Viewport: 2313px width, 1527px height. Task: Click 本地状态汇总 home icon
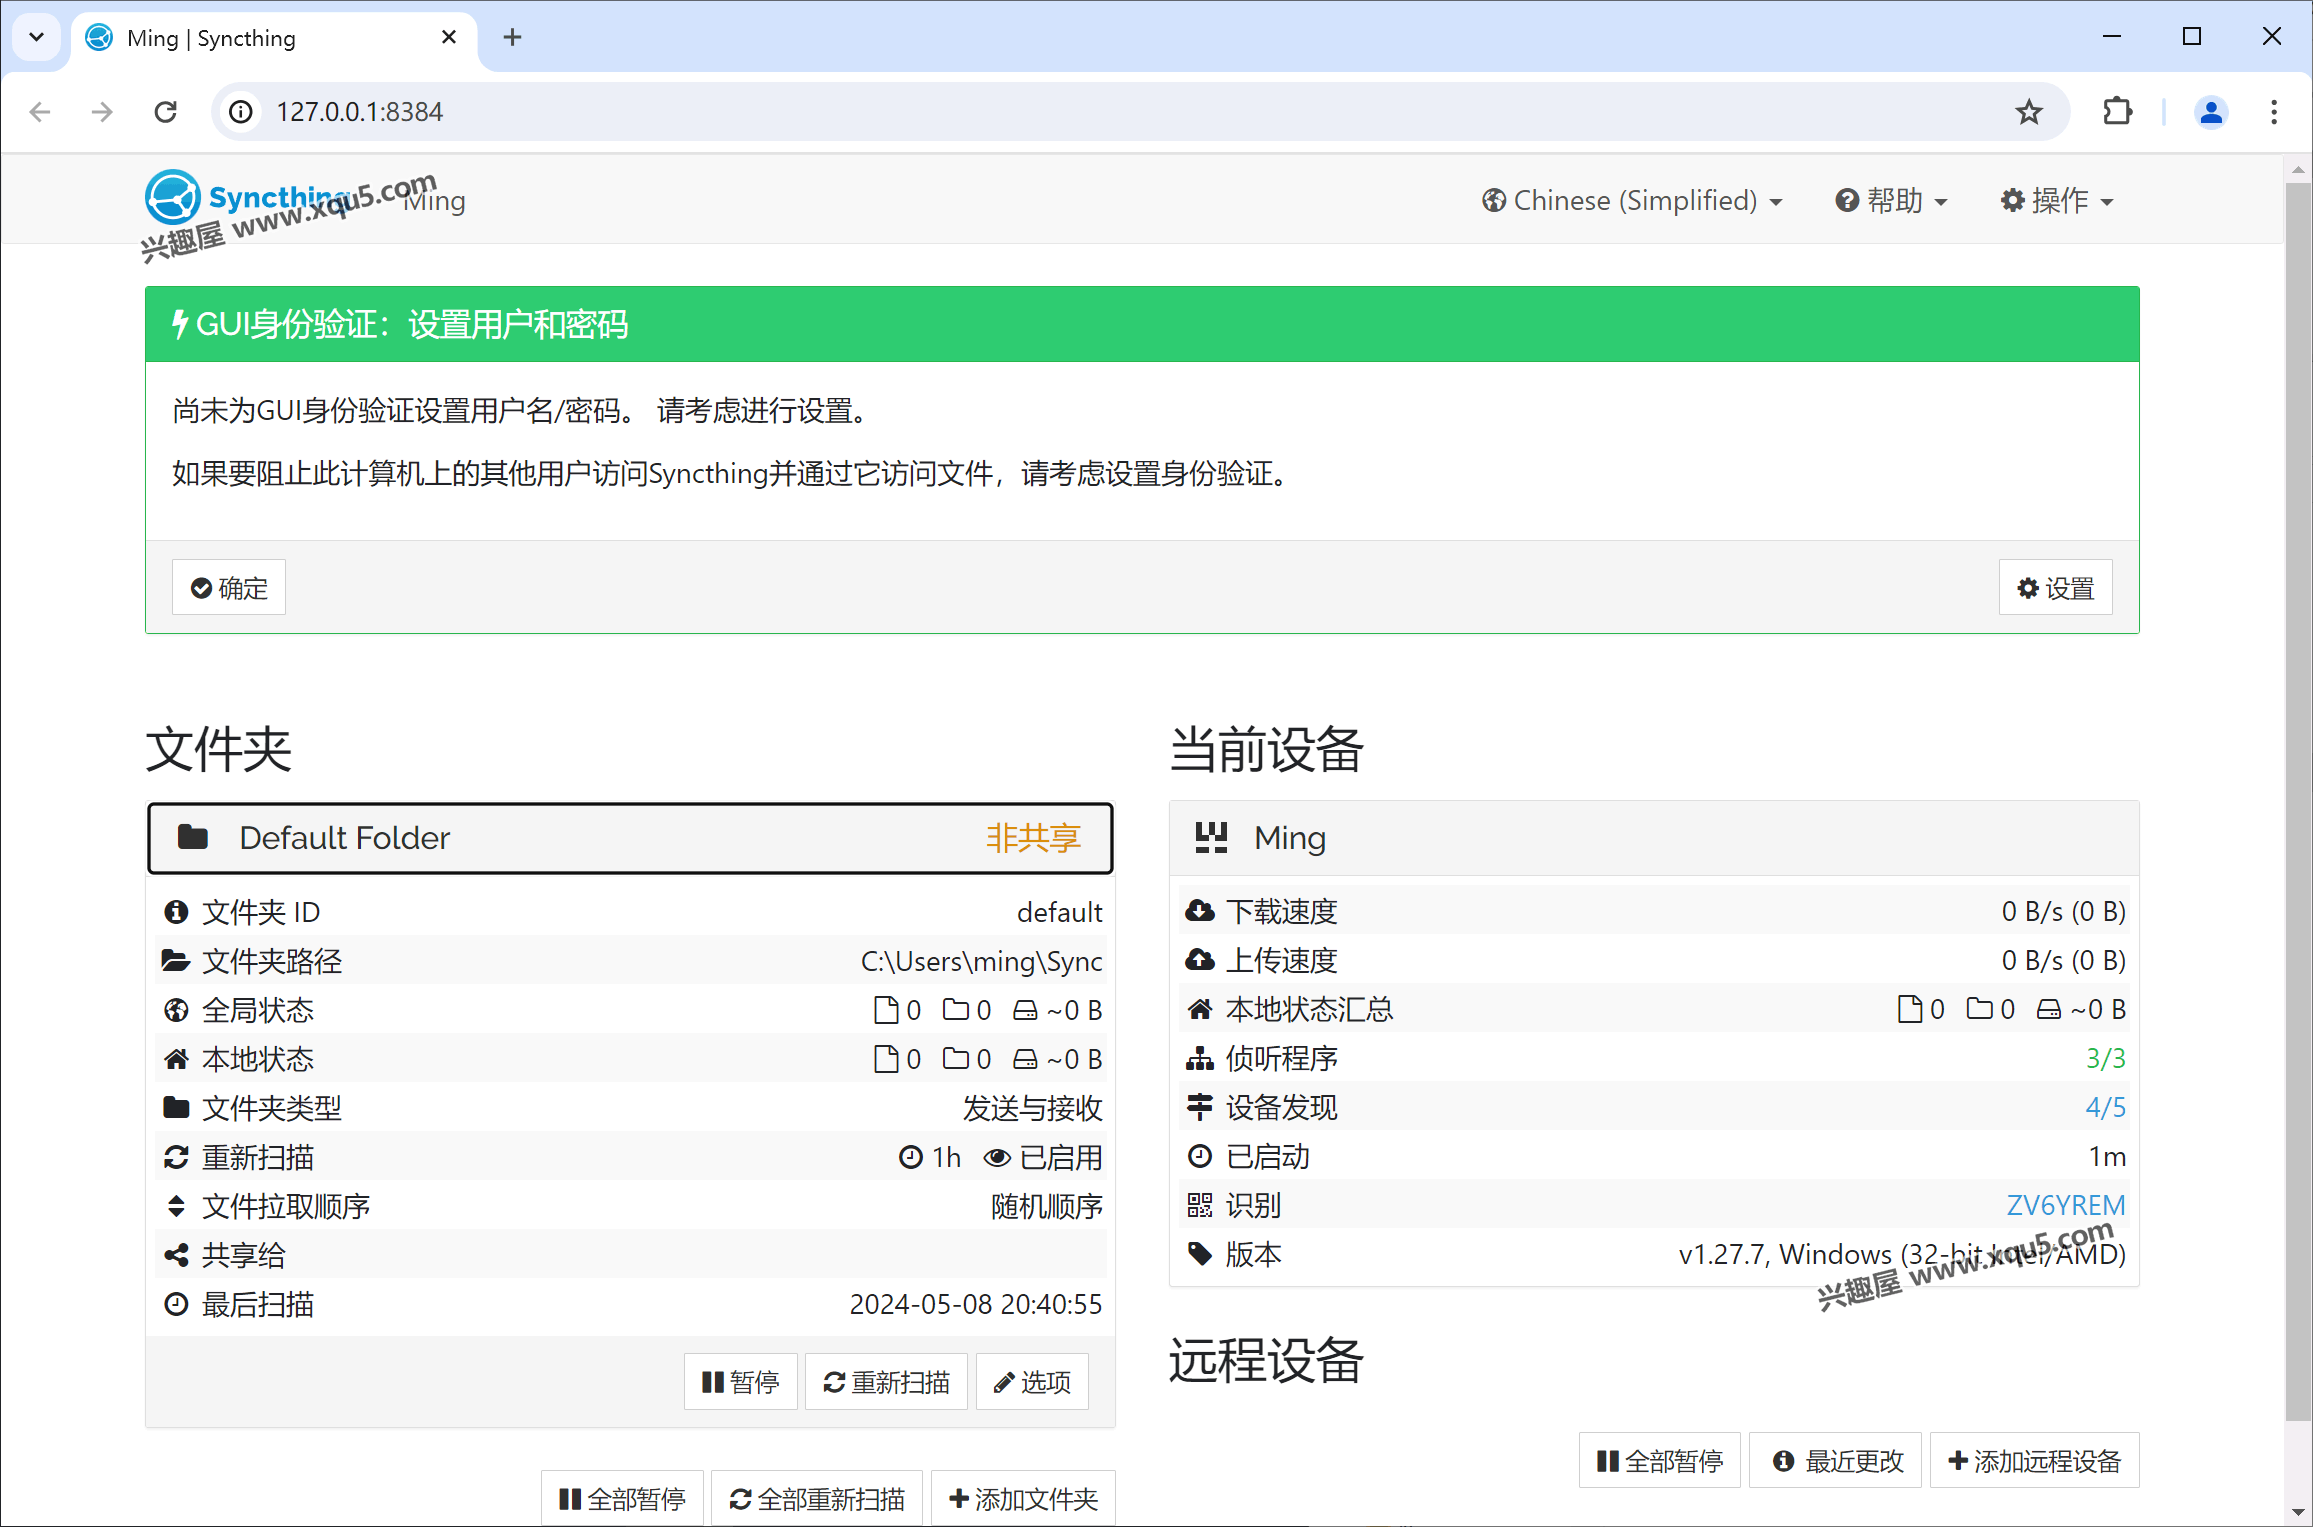coord(1200,1009)
